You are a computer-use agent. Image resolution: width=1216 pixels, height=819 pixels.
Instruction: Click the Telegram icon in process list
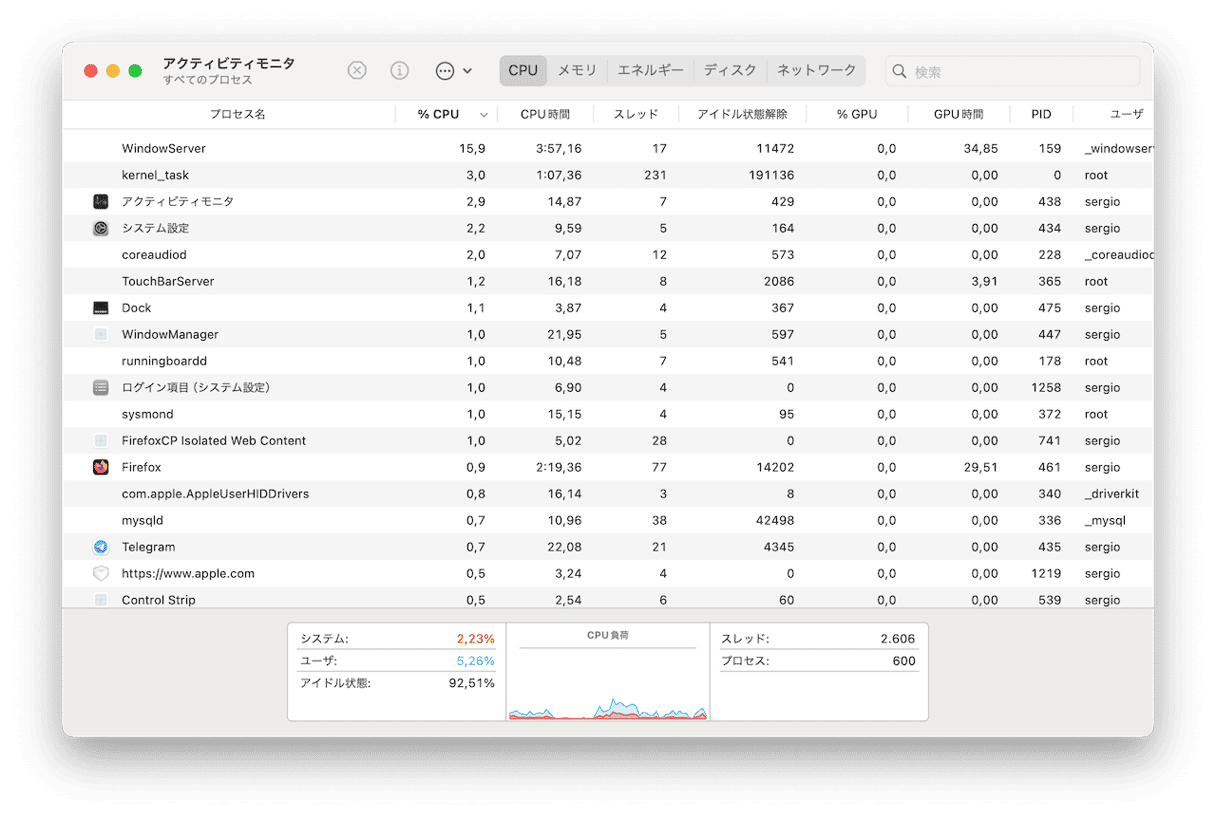click(x=101, y=547)
